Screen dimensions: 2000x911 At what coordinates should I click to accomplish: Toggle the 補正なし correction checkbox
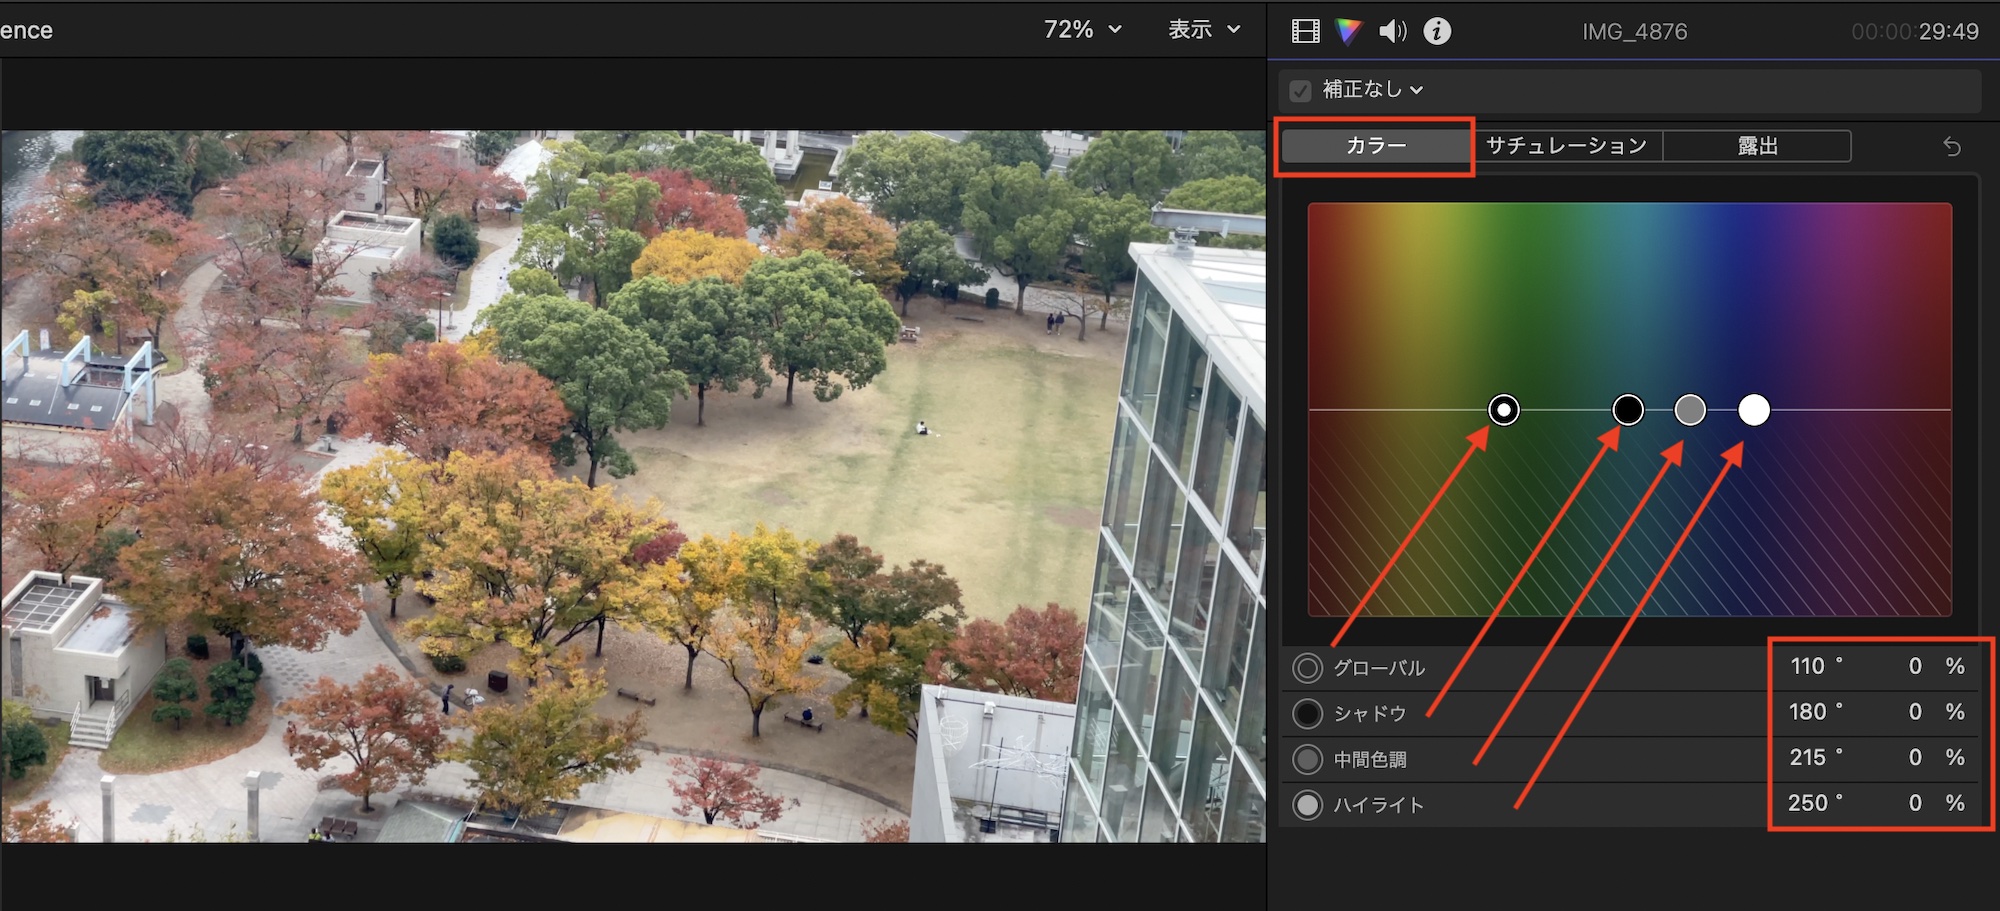click(1300, 91)
